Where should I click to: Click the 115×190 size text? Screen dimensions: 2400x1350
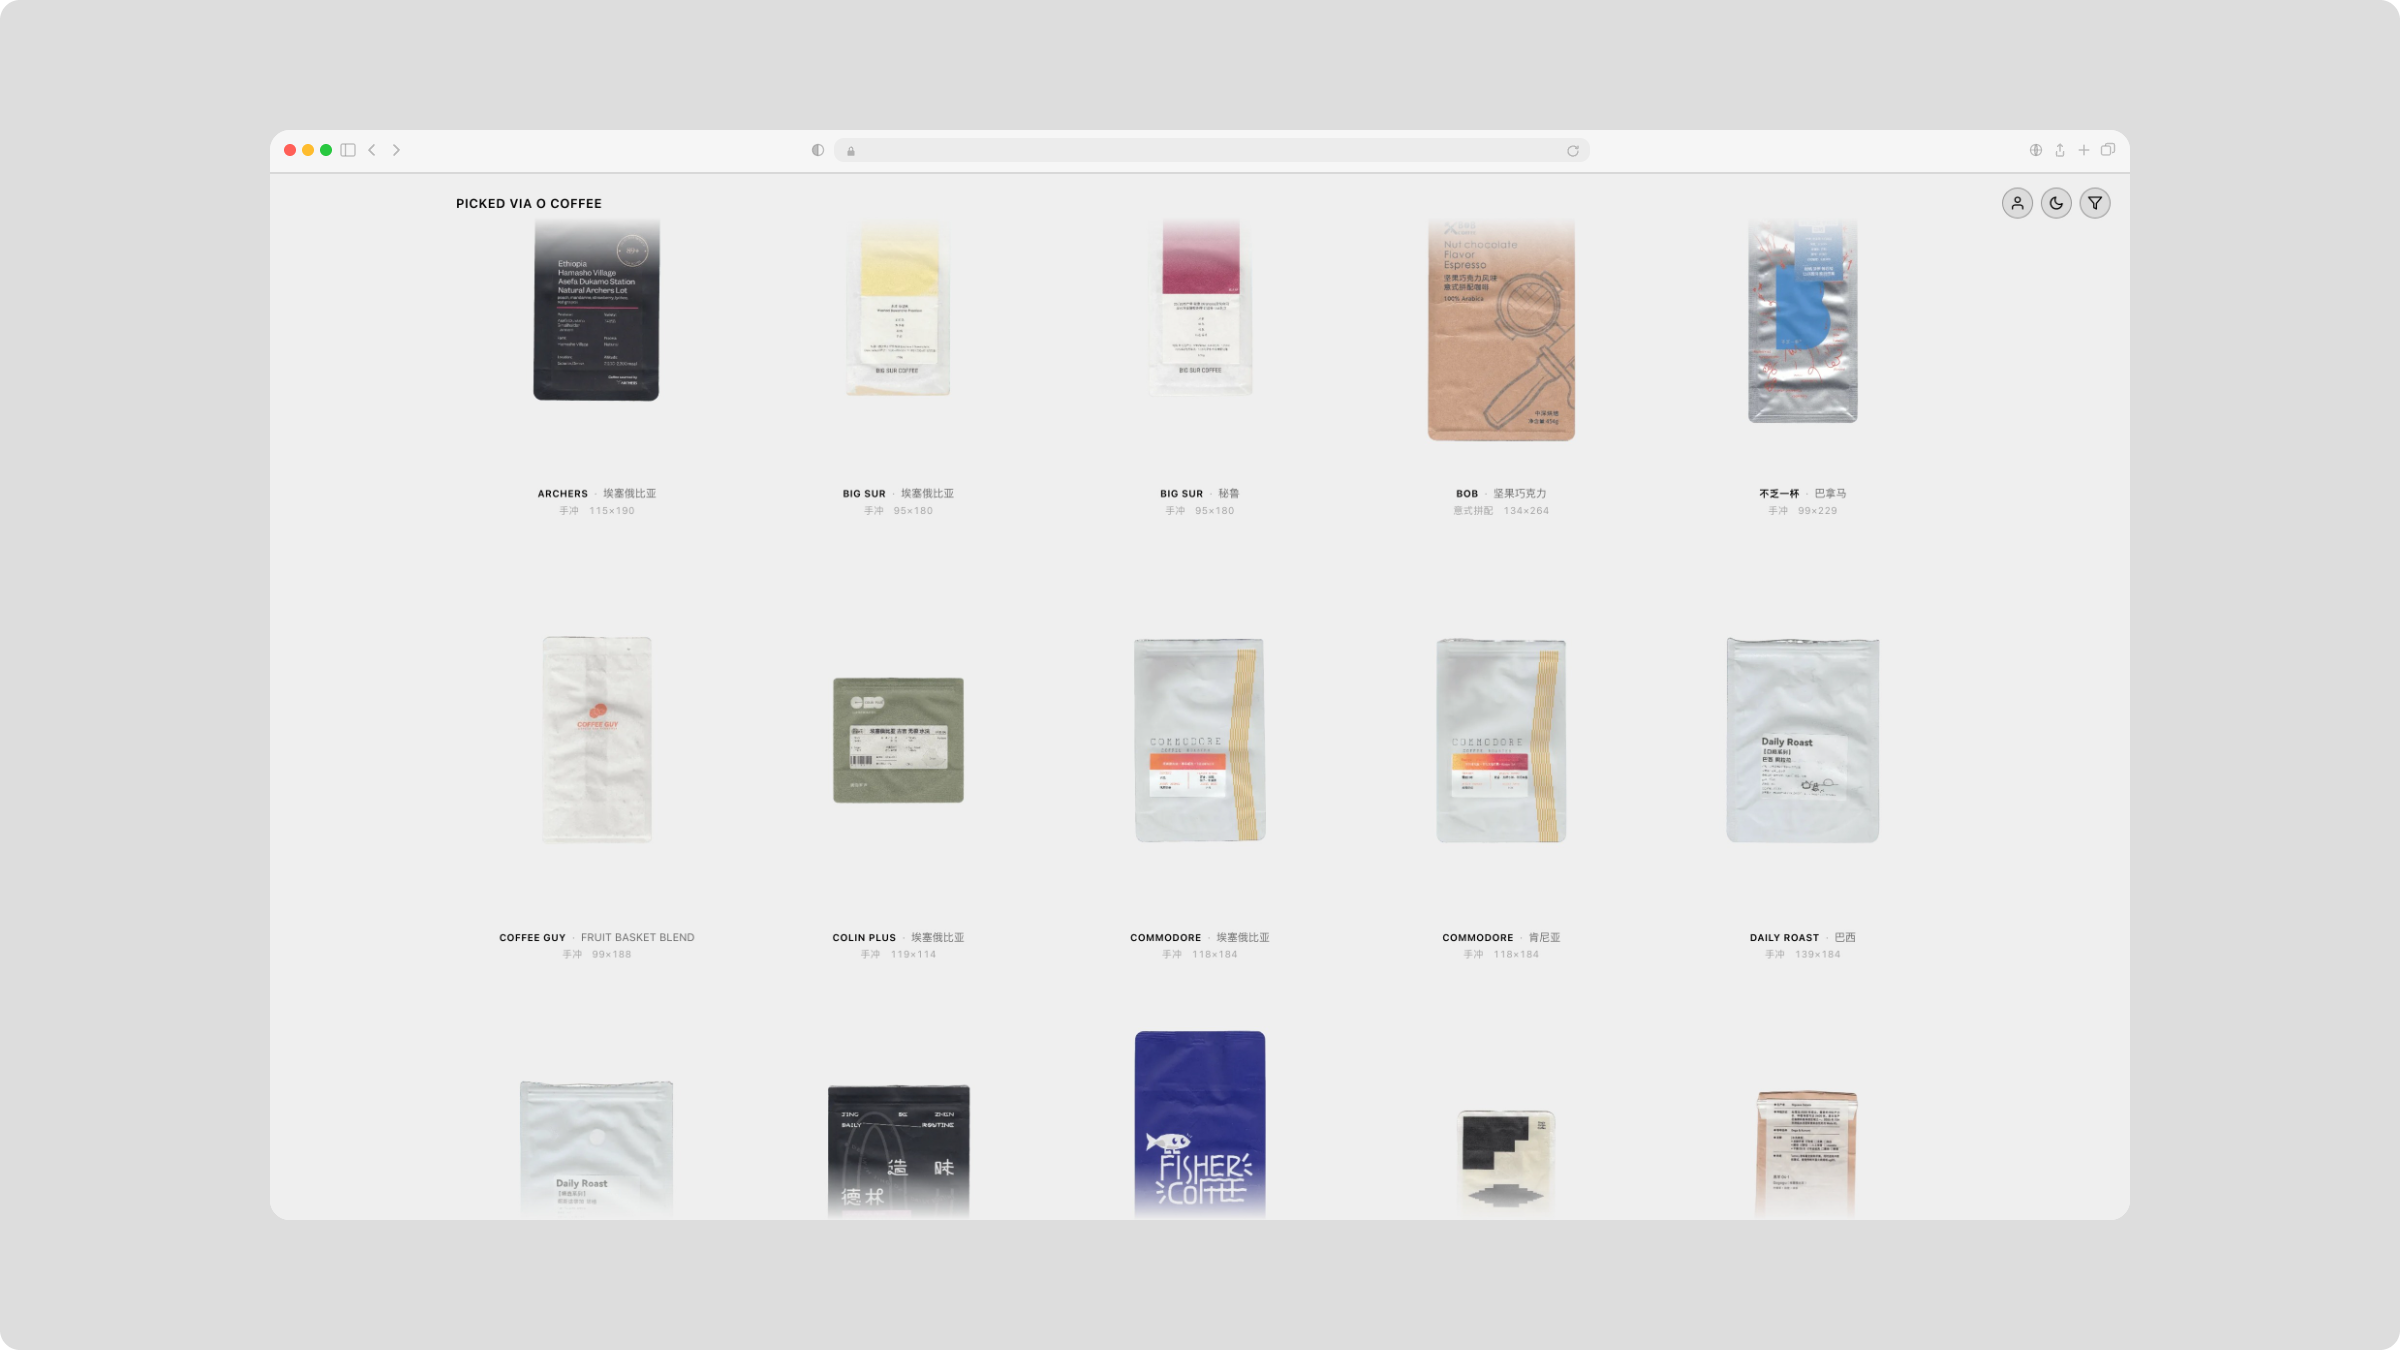pyautogui.click(x=612, y=511)
